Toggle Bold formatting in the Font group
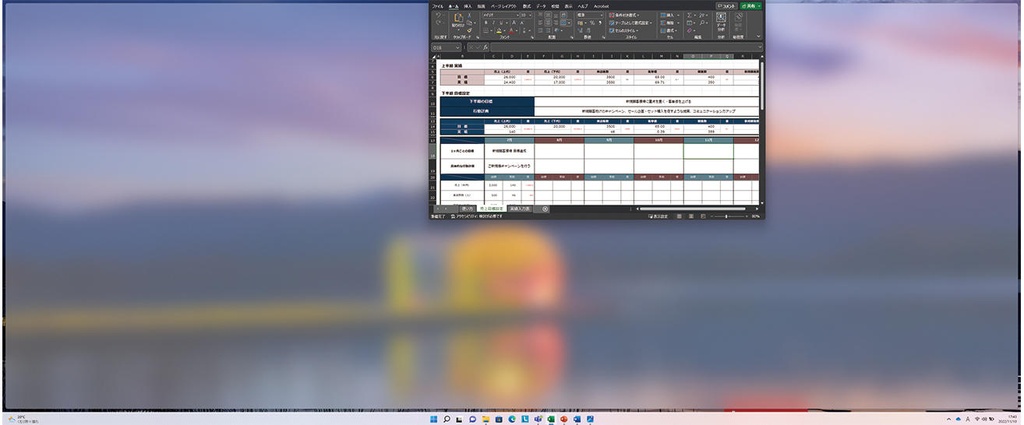 [486, 23]
